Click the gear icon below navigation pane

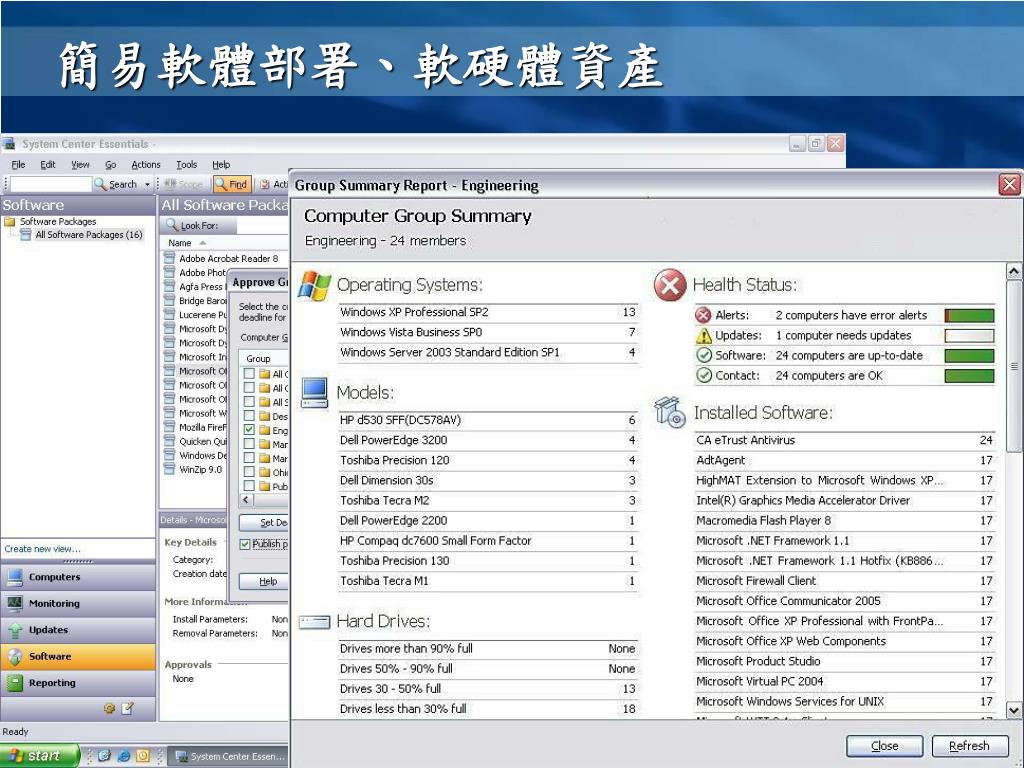click(x=109, y=708)
